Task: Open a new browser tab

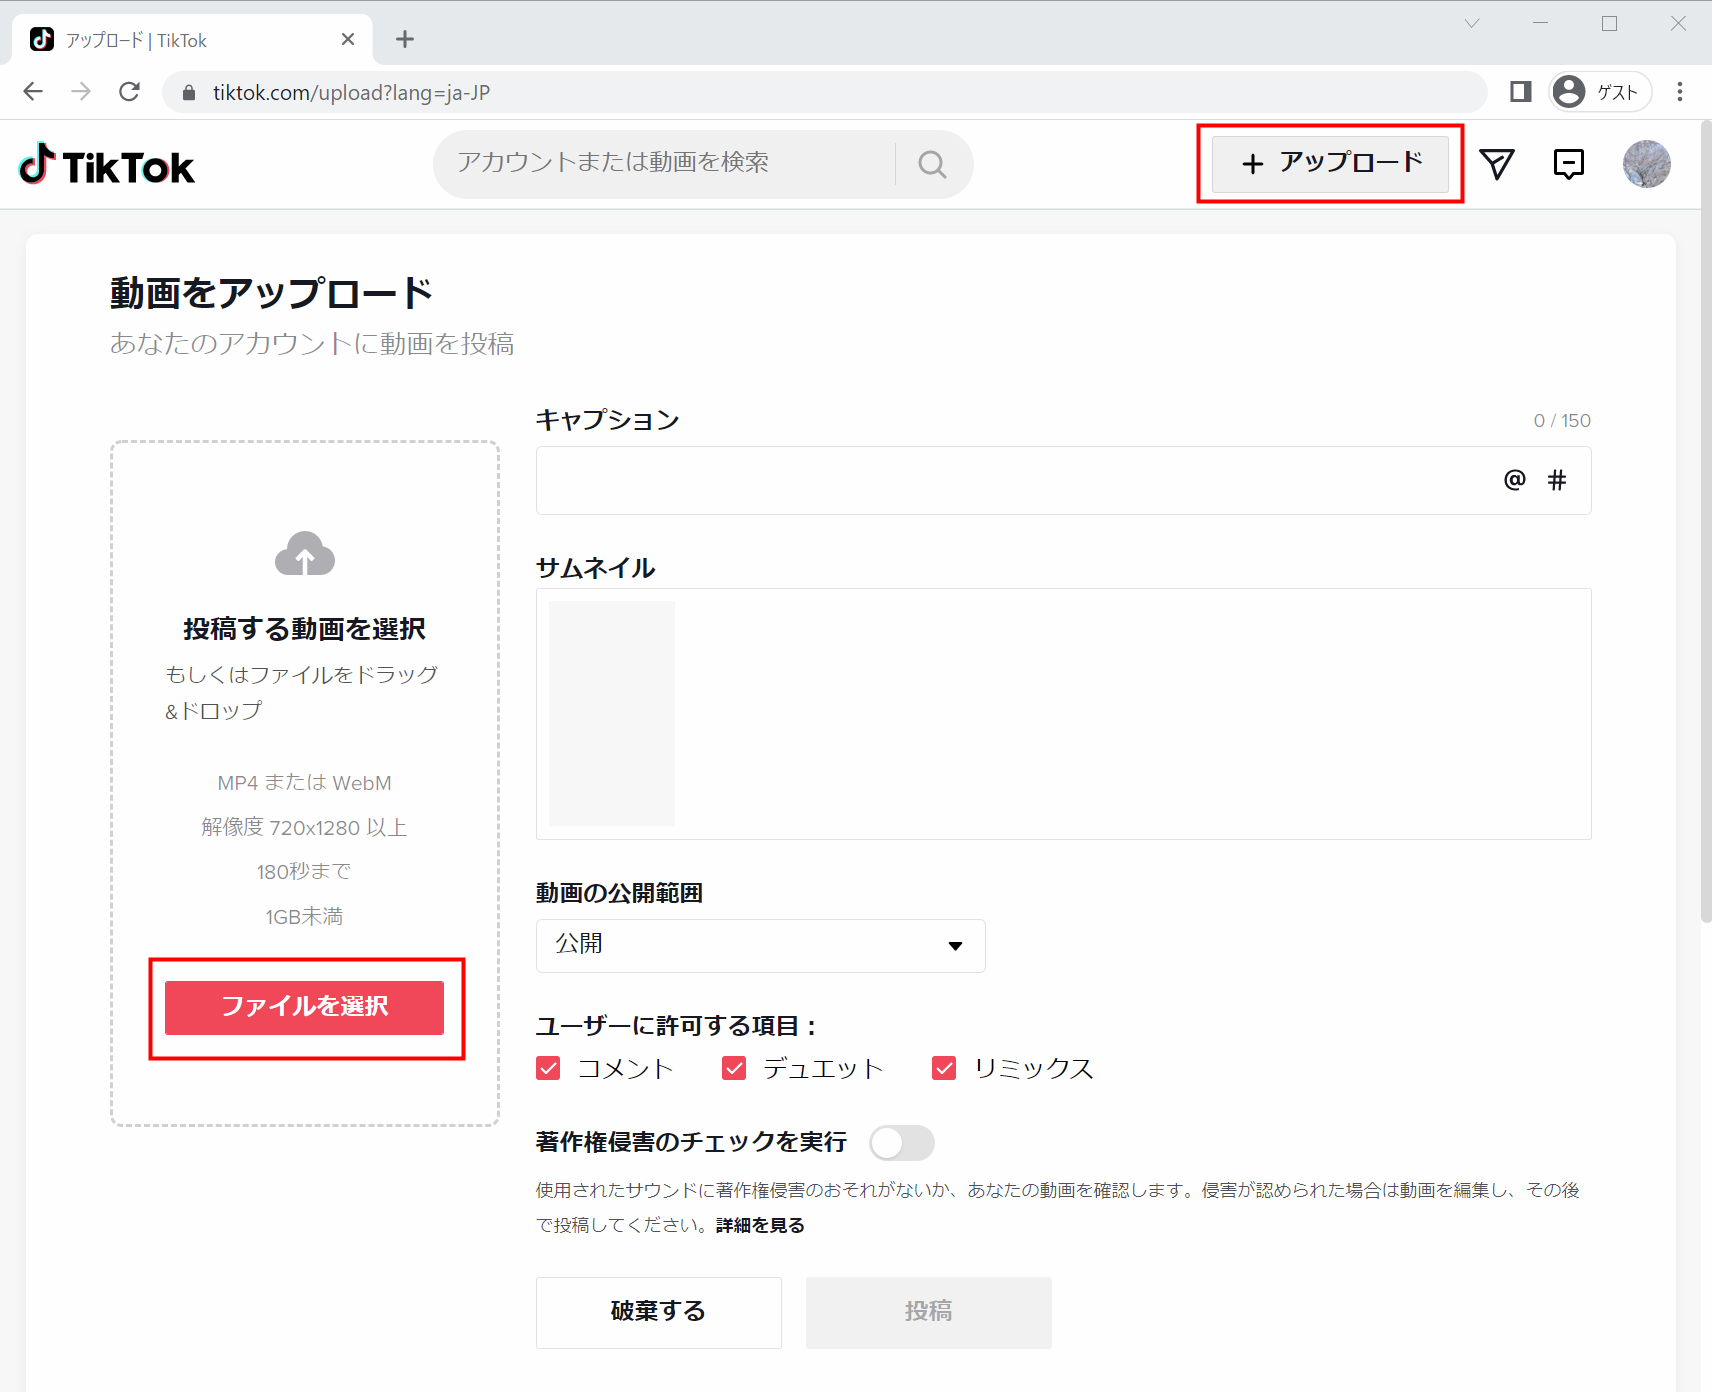Action: click(x=405, y=39)
